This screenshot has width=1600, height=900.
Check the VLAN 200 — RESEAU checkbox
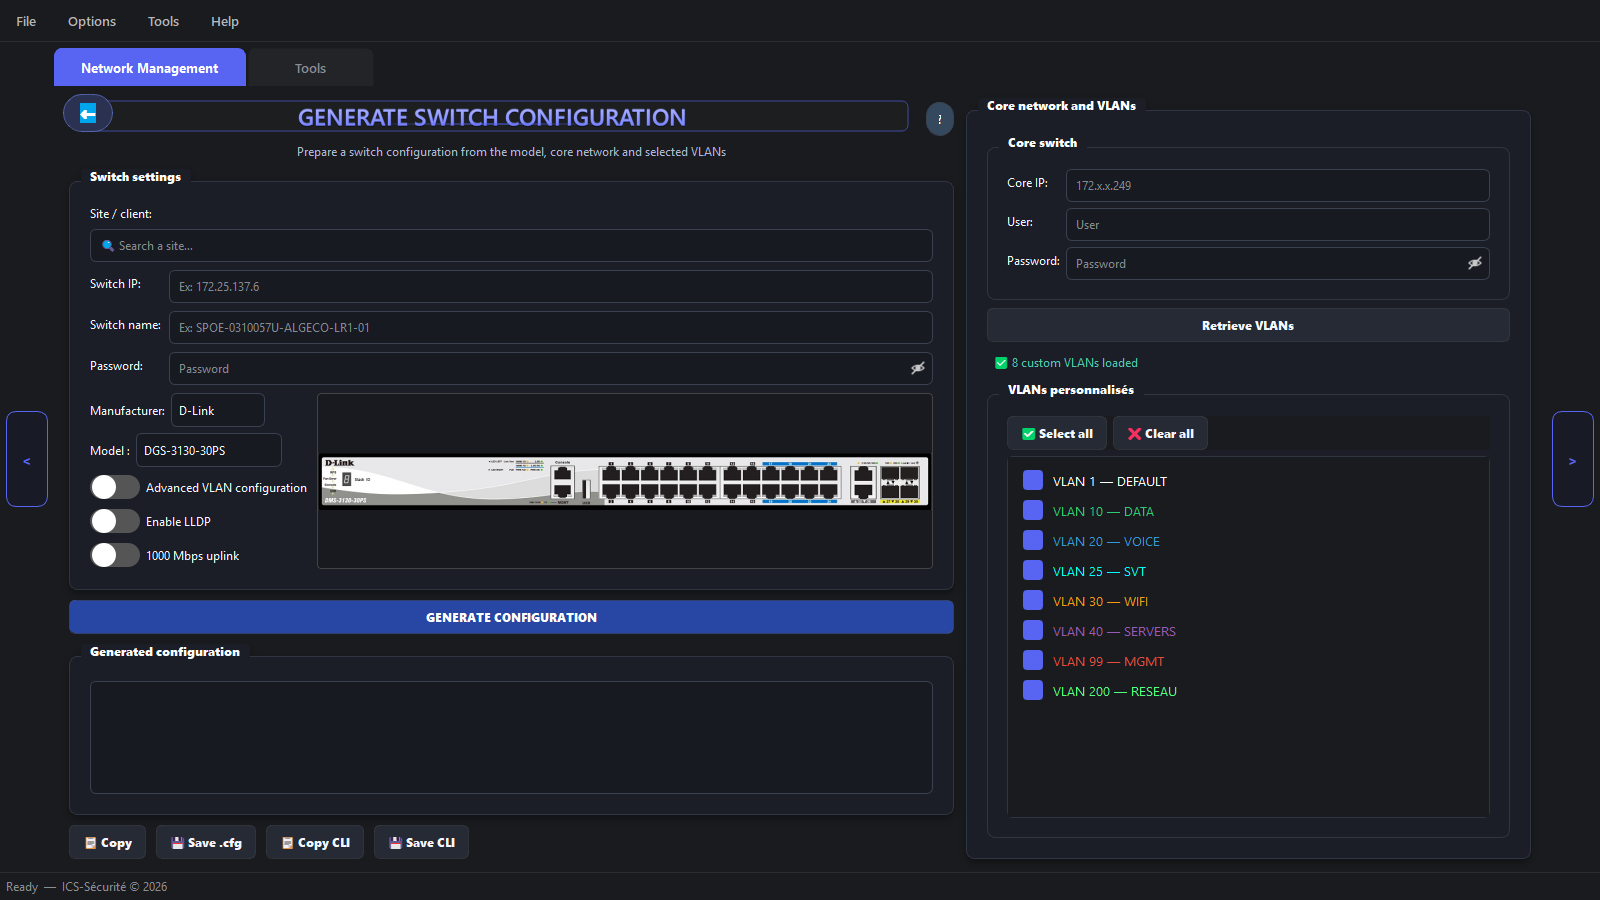[1033, 690]
